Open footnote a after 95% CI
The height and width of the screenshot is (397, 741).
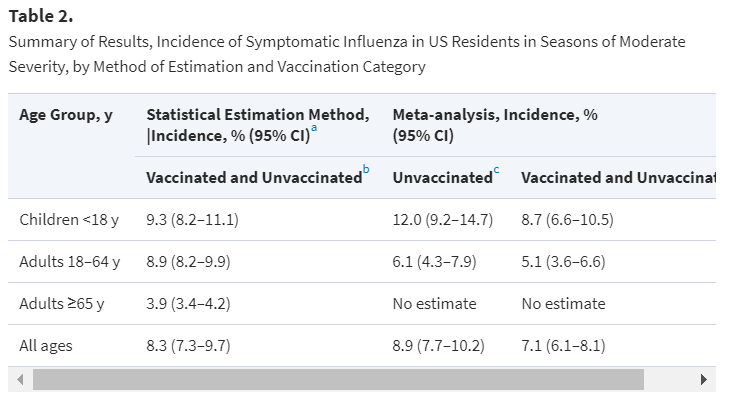click(x=314, y=129)
